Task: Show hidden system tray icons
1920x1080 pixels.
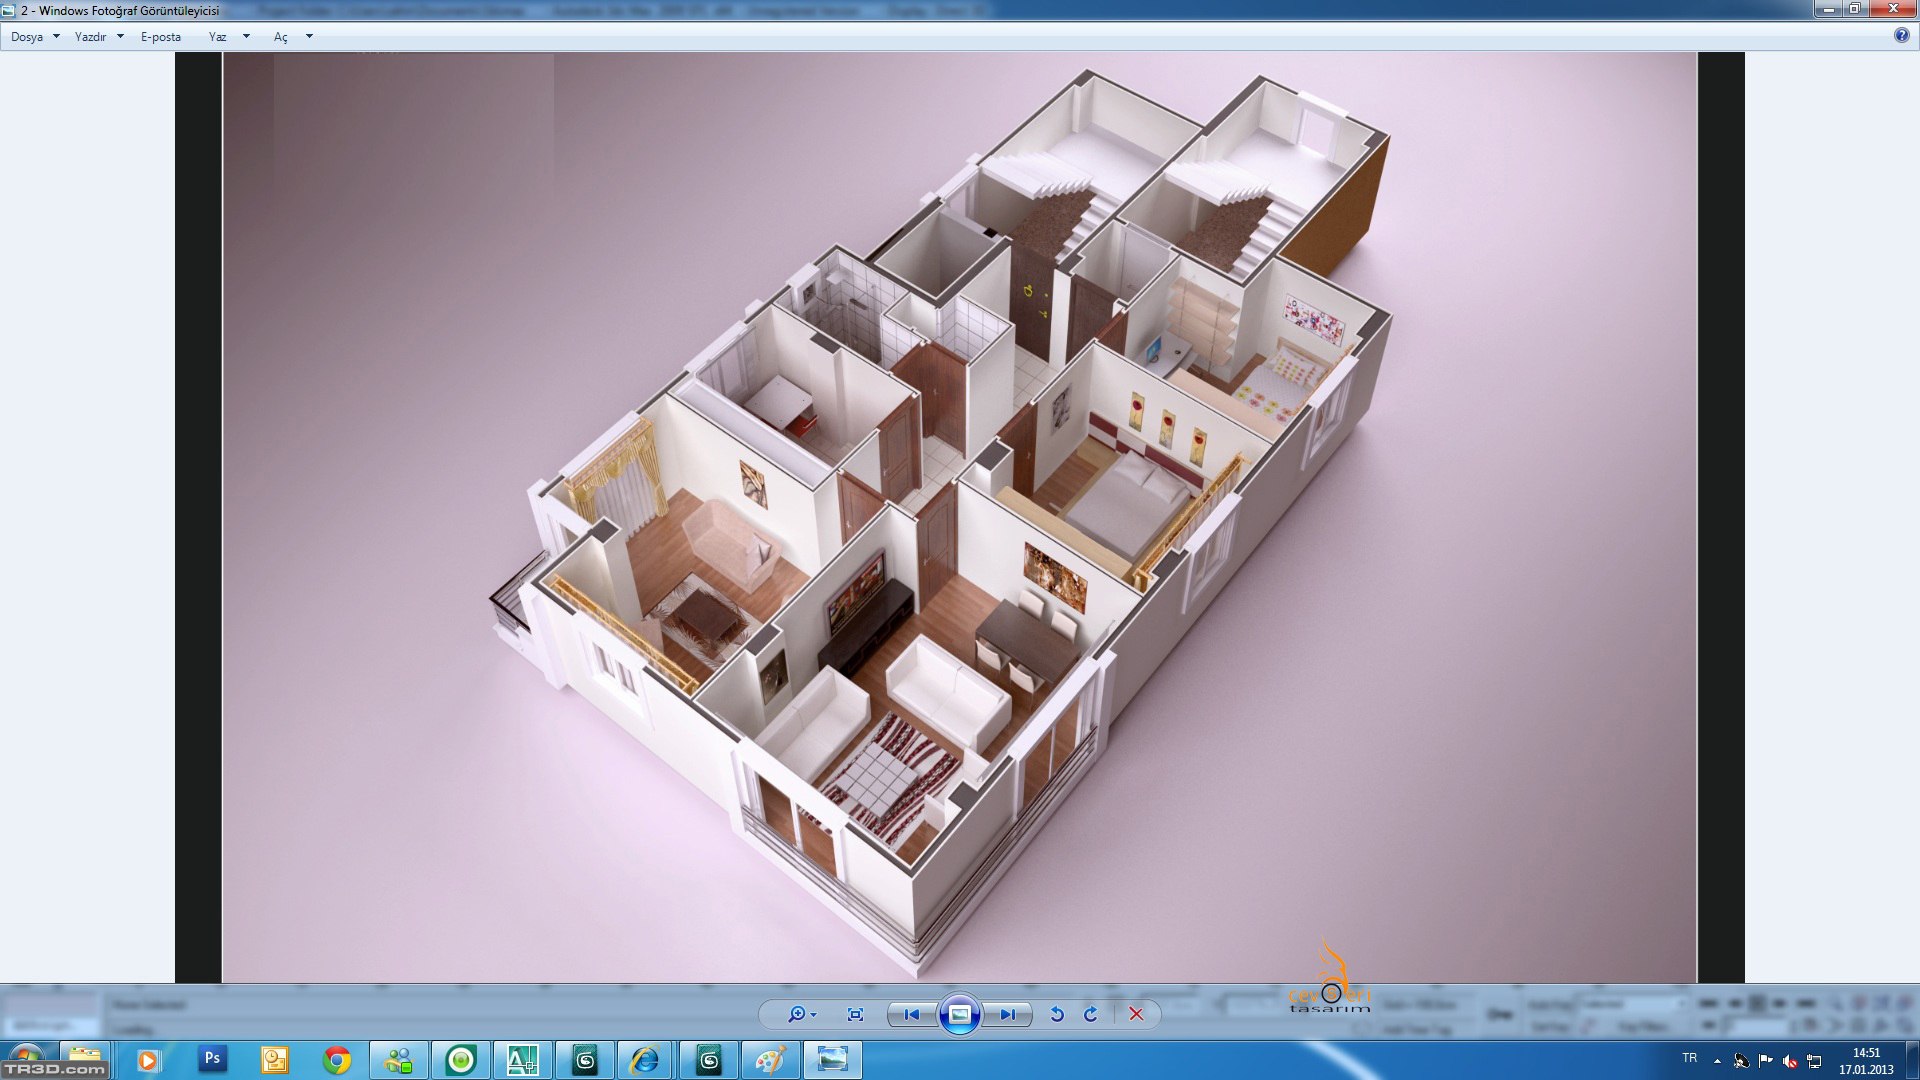Action: point(1717,1061)
